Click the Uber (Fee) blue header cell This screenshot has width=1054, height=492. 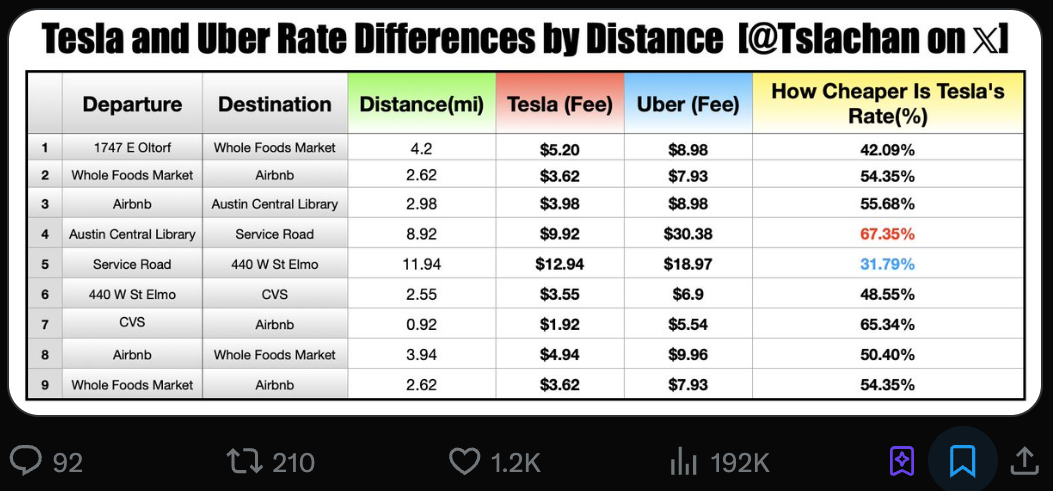pyautogui.click(x=688, y=104)
